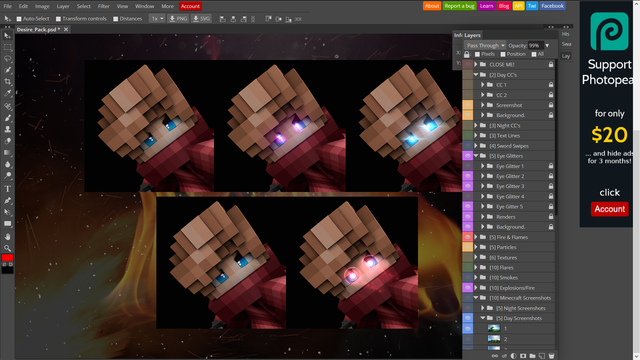
Task: Select the Hand tool
Action: [x=7, y=236]
